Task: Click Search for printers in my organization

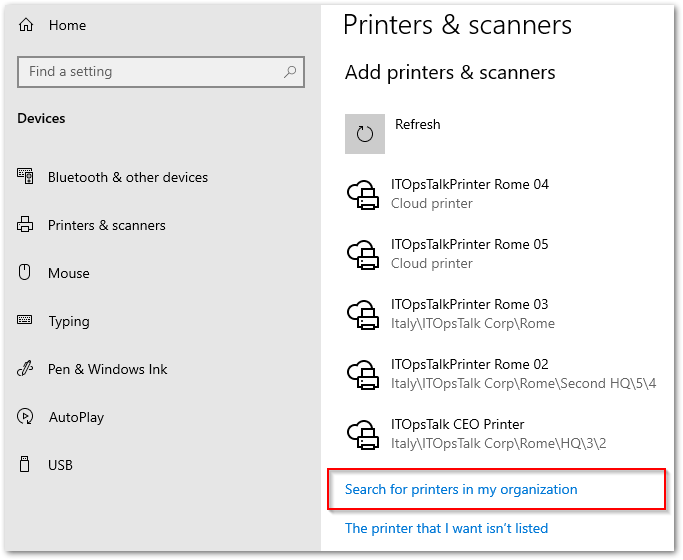Action: coord(461,489)
